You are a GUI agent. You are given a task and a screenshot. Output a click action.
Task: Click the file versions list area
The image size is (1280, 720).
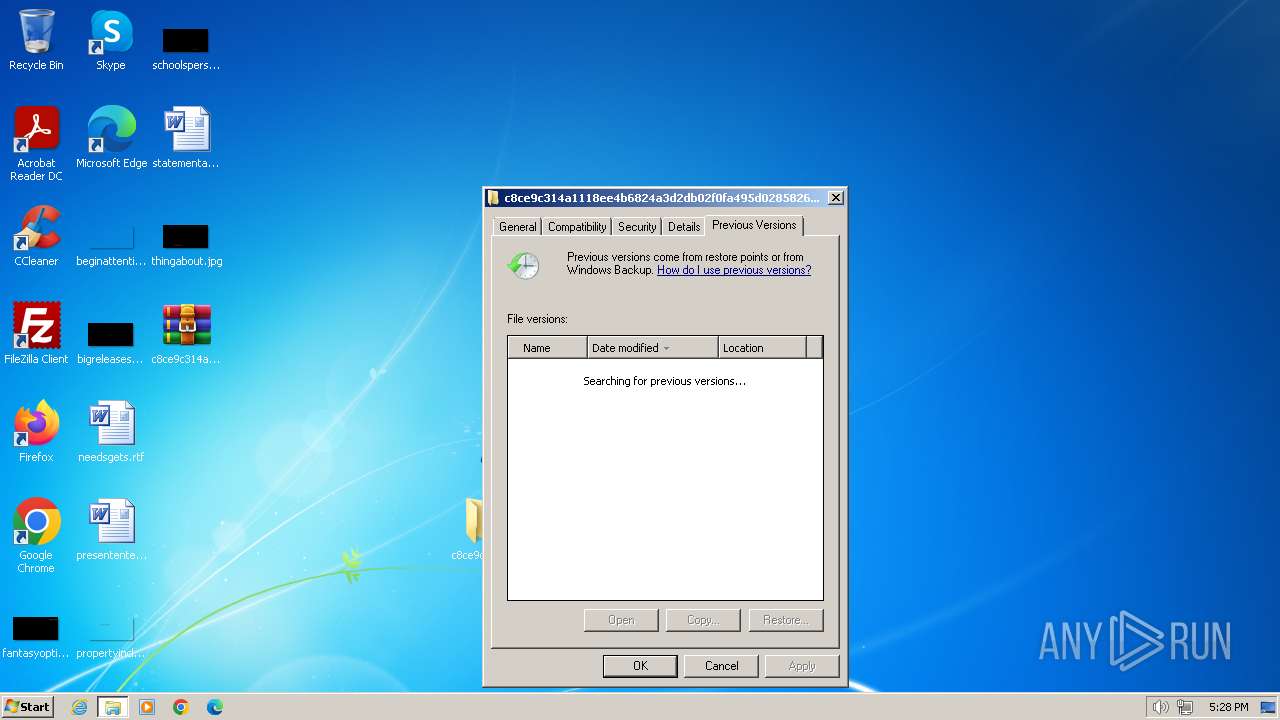[665, 479]
